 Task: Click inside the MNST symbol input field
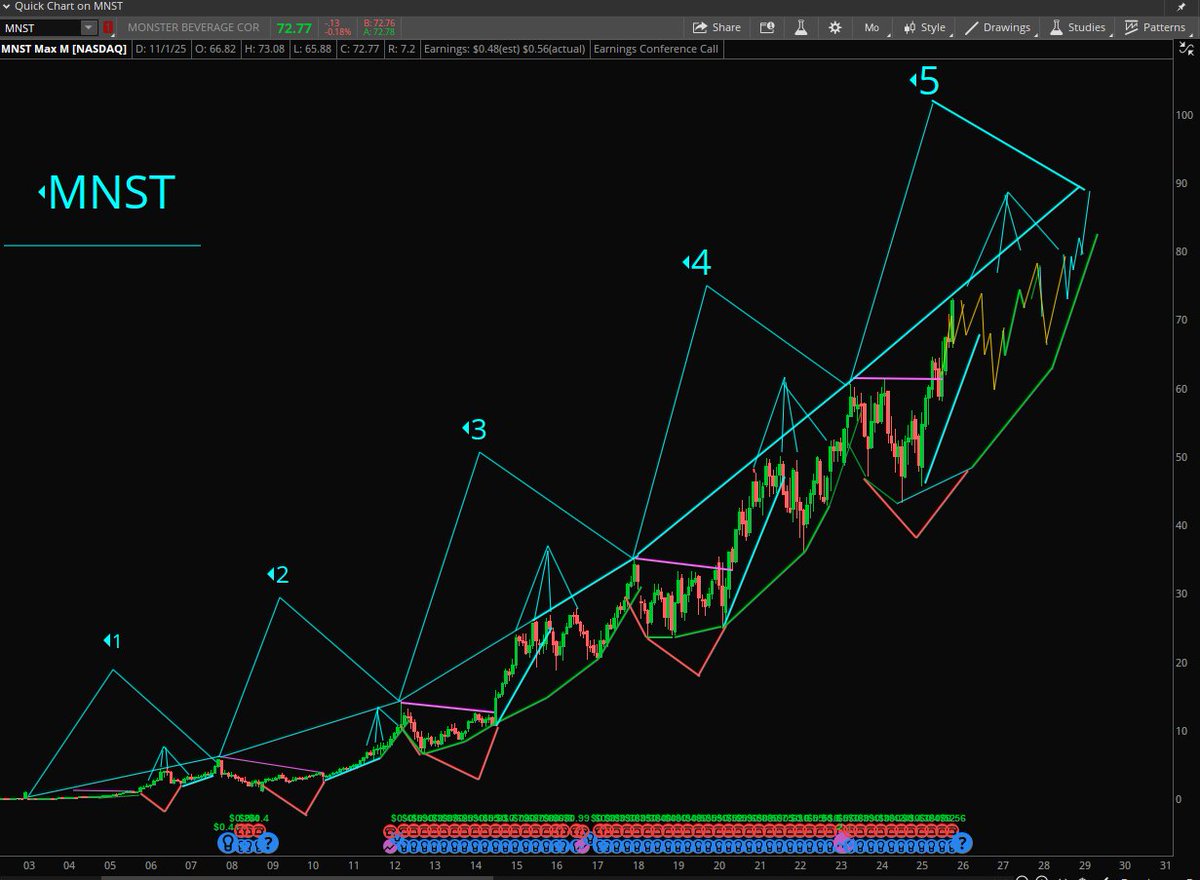(40, 28)
